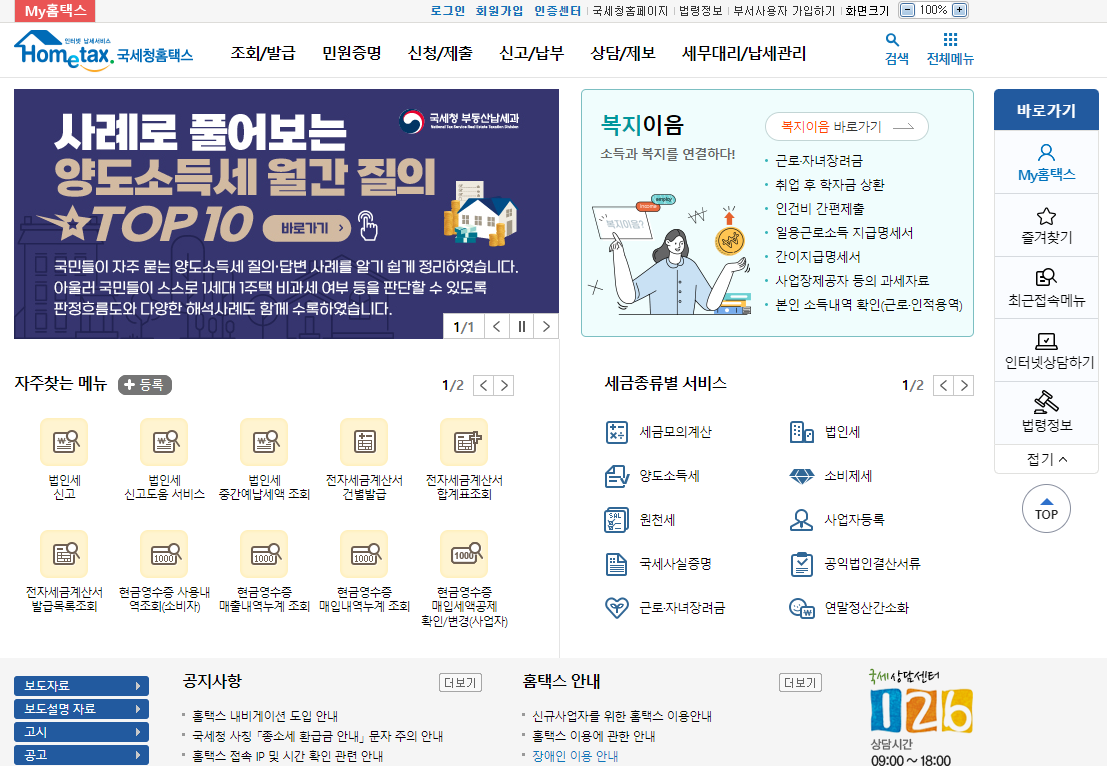Open 원천세 service
The height and width of the screenshot is (766, 1107).
pyautogui.click(x=640, y=520)
